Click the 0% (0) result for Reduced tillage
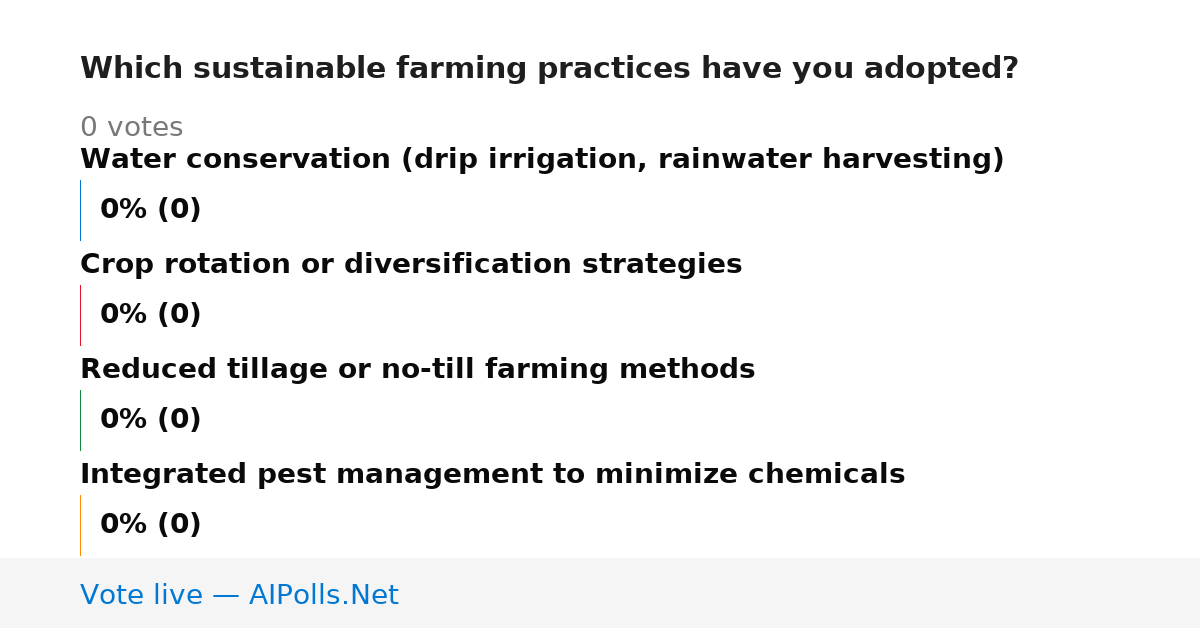The image size is (1200, 628). point(150,420)
